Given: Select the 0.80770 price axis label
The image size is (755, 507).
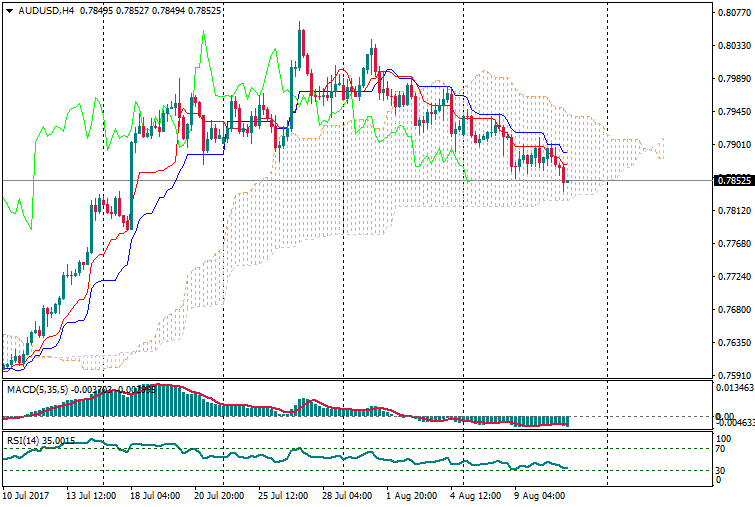Looking at the screenshot, I should (x=731, y=13).
